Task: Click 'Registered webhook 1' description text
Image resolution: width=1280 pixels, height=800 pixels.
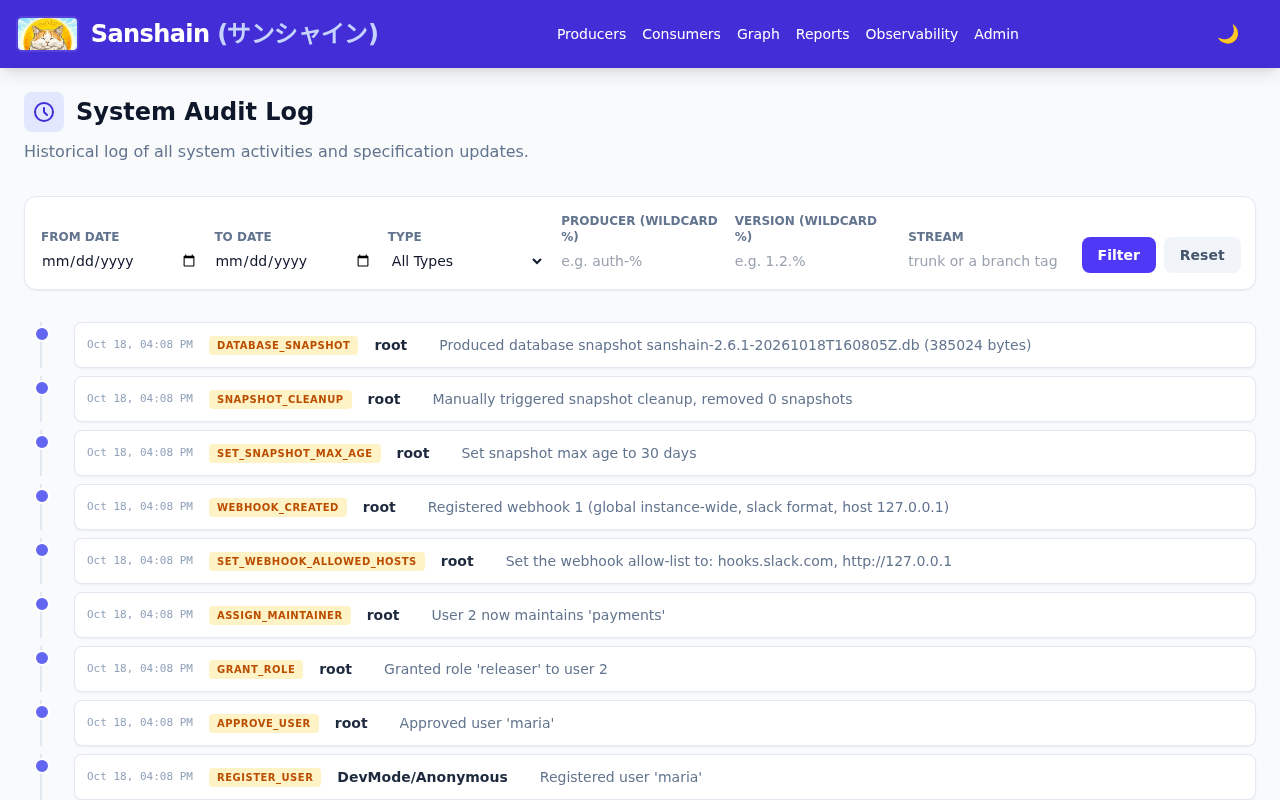Action: [x=688, y=507]
